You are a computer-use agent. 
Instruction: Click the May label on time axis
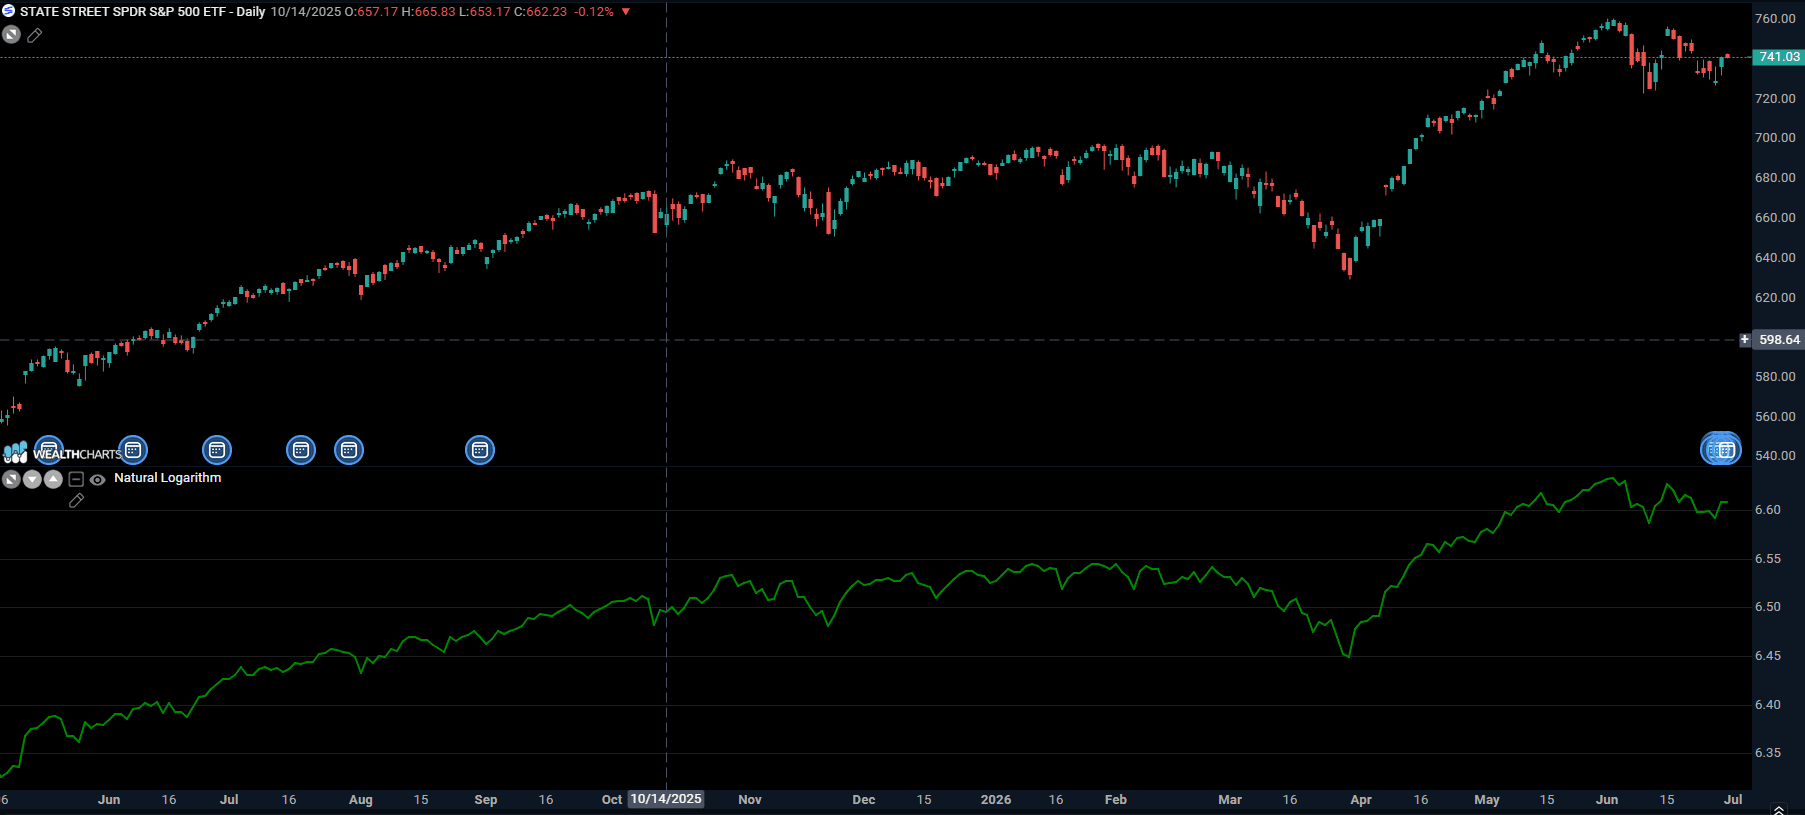tap(1487, 800)
